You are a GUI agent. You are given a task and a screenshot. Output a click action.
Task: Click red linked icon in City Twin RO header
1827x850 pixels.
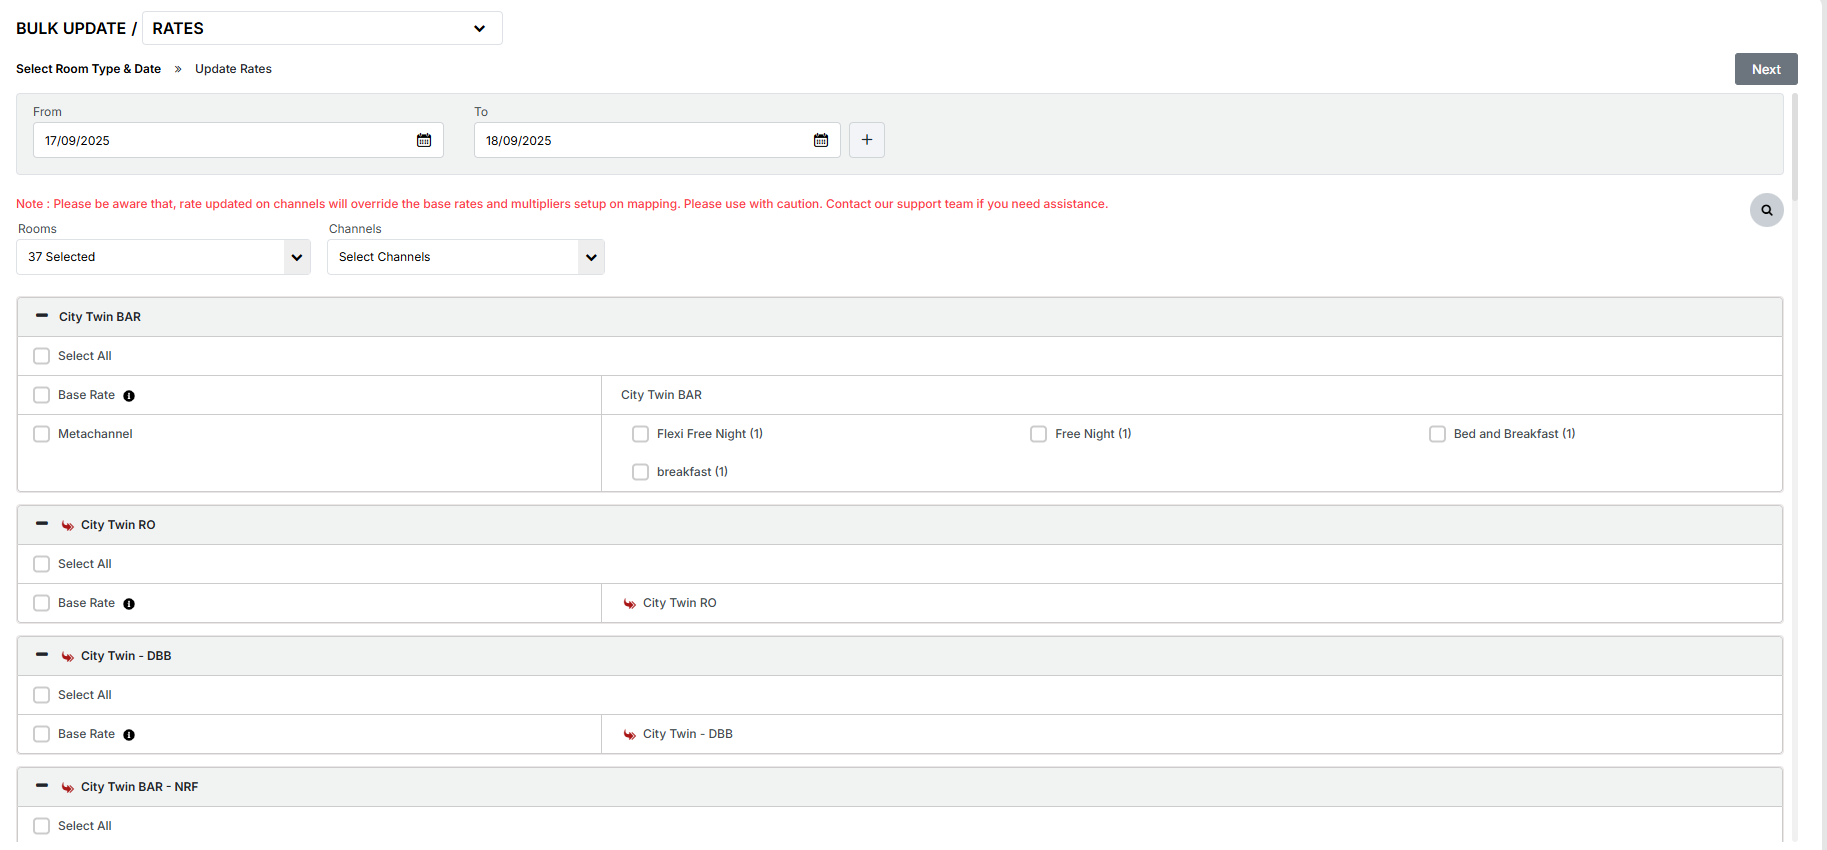(68, 526)
